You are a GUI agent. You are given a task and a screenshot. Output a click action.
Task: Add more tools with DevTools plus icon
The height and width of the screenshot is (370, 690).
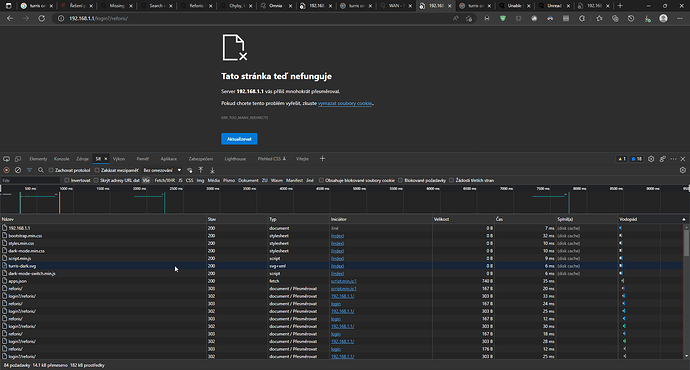pos(322,159)
